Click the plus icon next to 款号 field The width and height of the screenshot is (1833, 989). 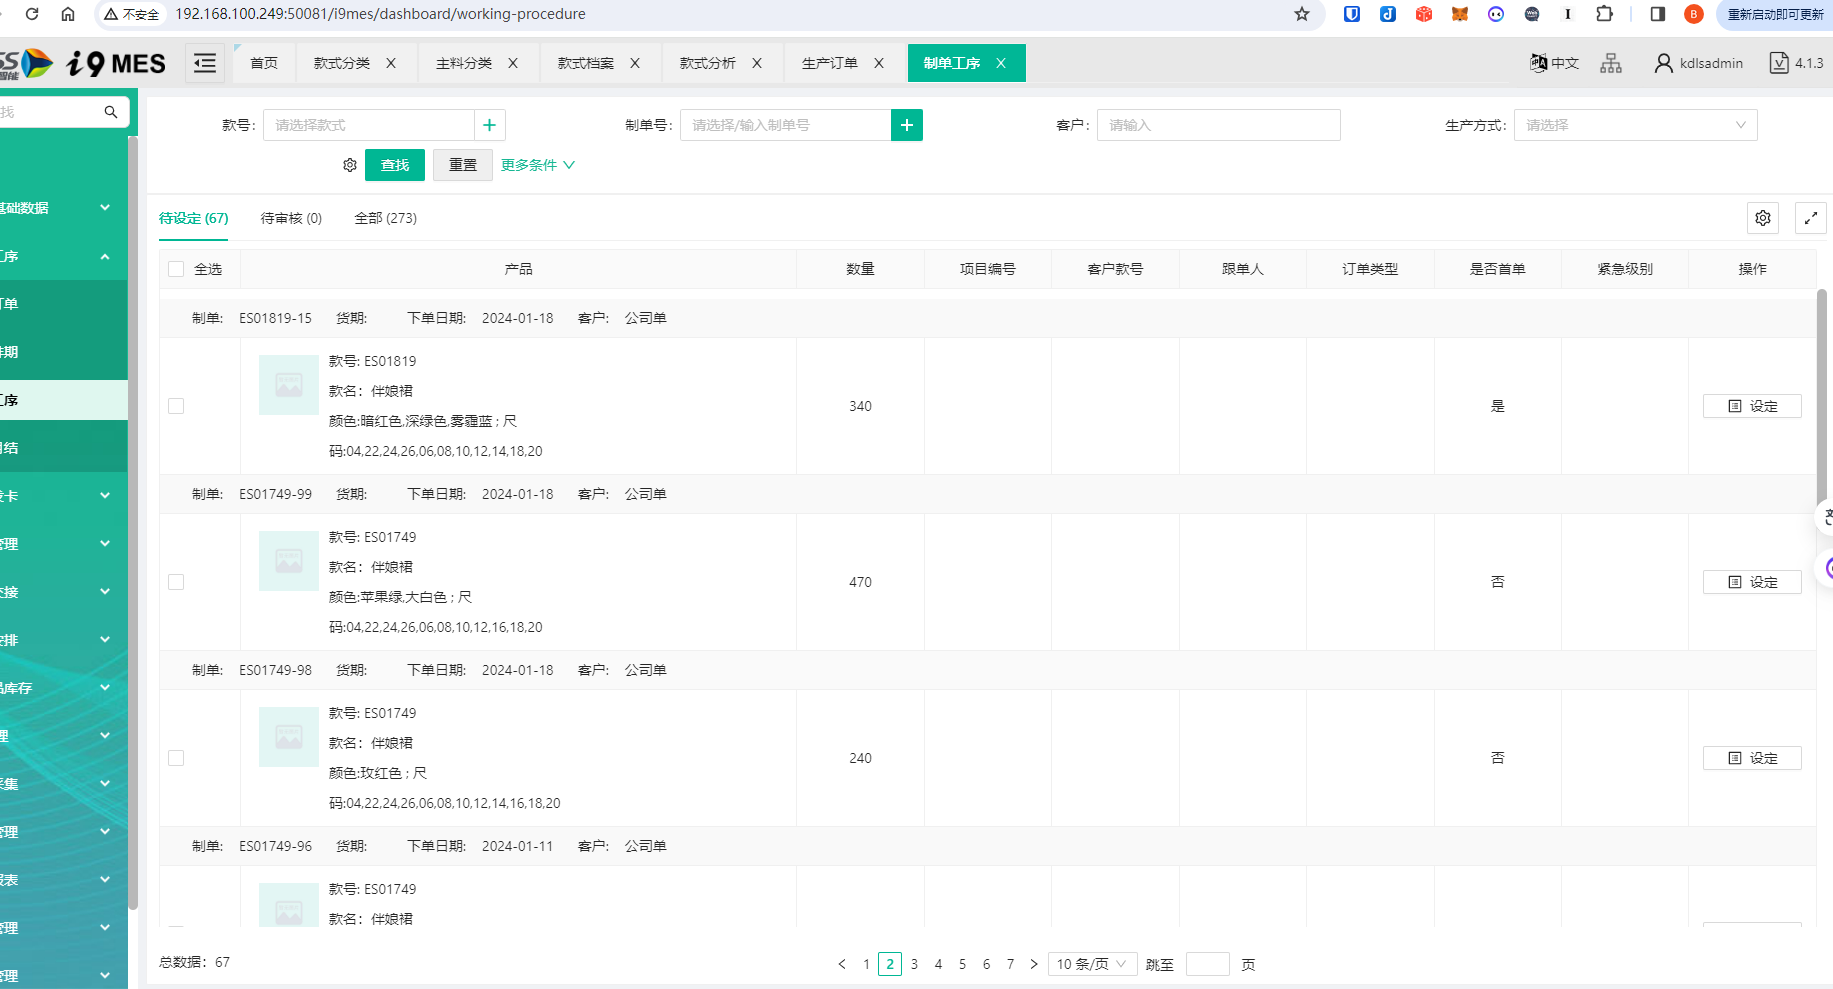(489, 125)
